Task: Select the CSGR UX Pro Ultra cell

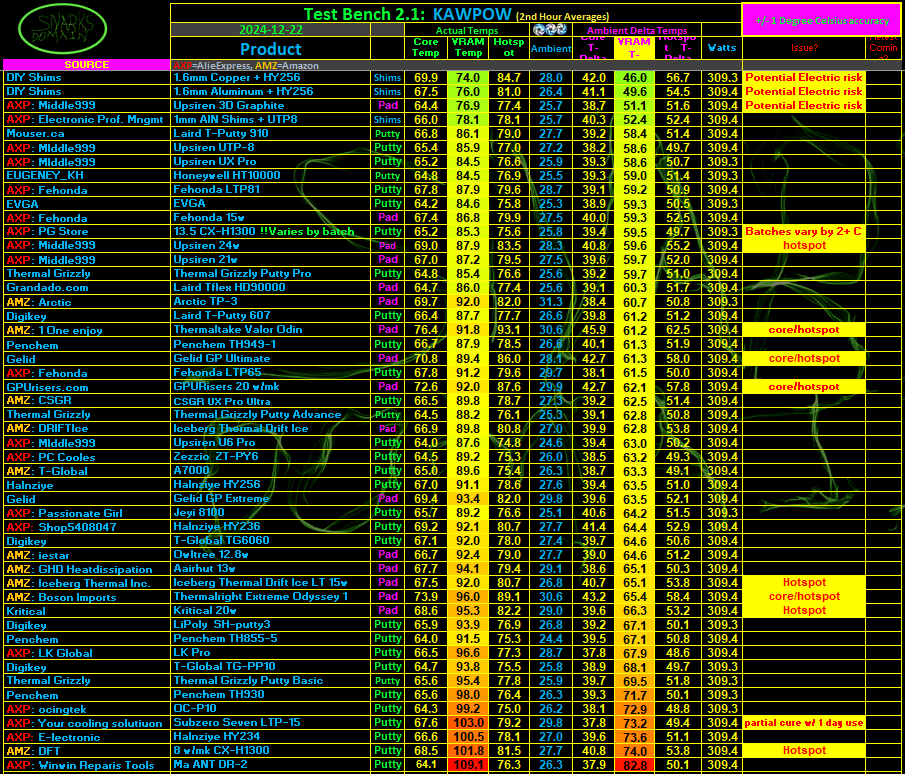Action: point(271,401)
